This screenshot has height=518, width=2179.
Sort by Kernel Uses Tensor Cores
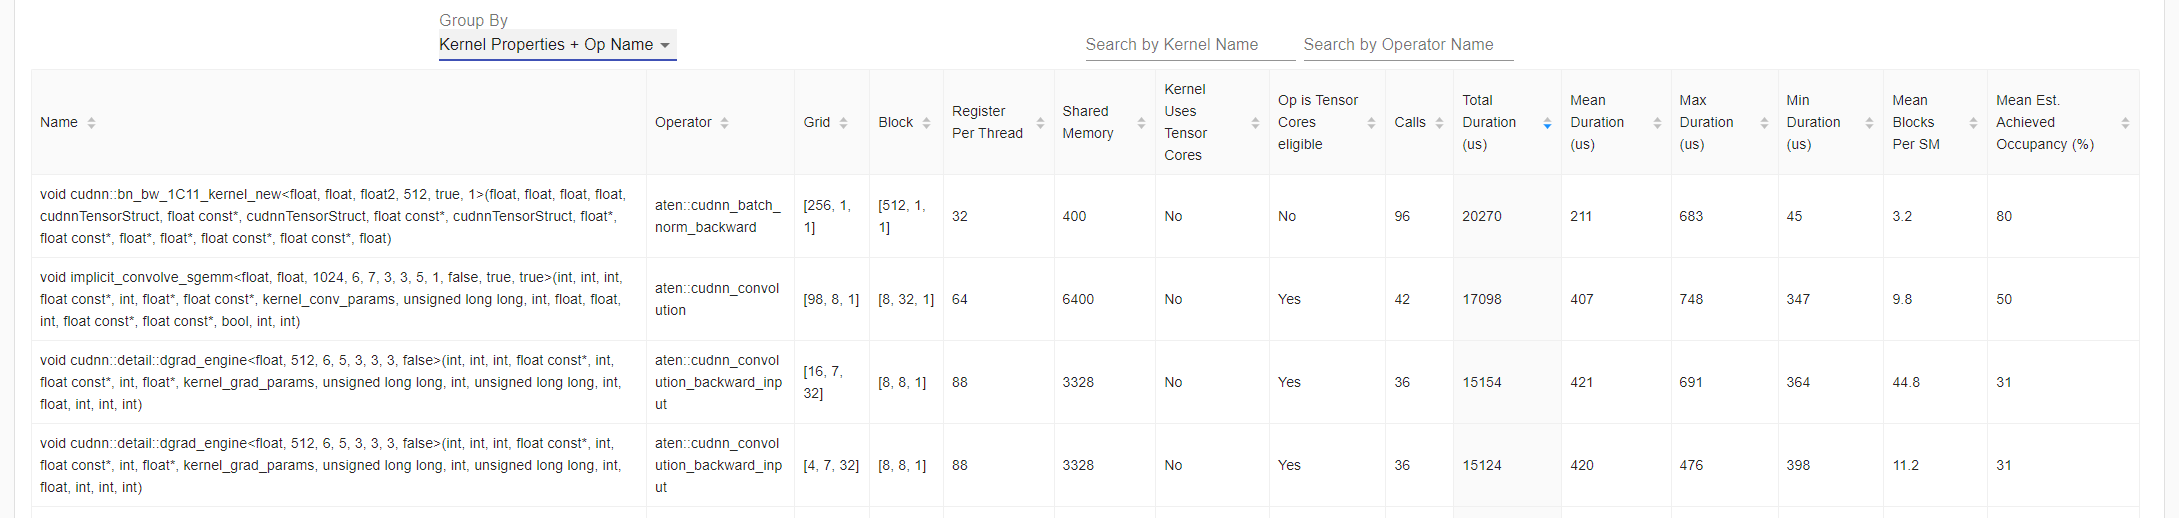(x=1255, y=123)
